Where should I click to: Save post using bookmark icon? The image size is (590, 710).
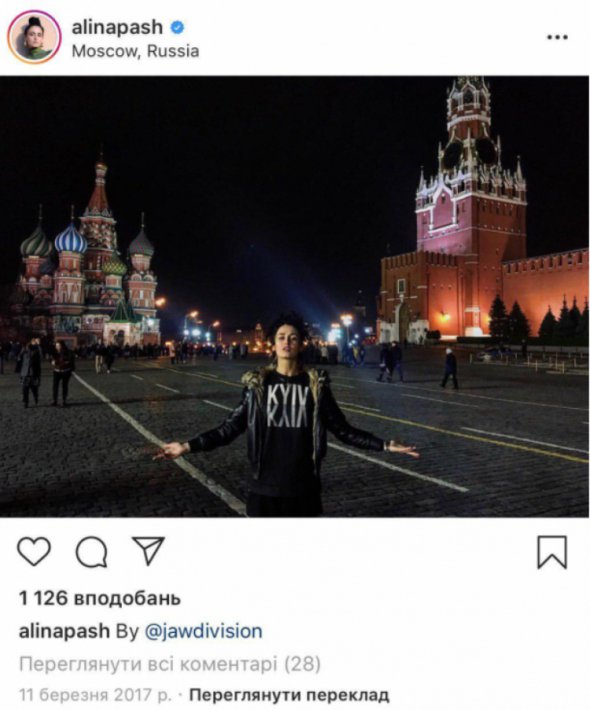tap(552, 552)
